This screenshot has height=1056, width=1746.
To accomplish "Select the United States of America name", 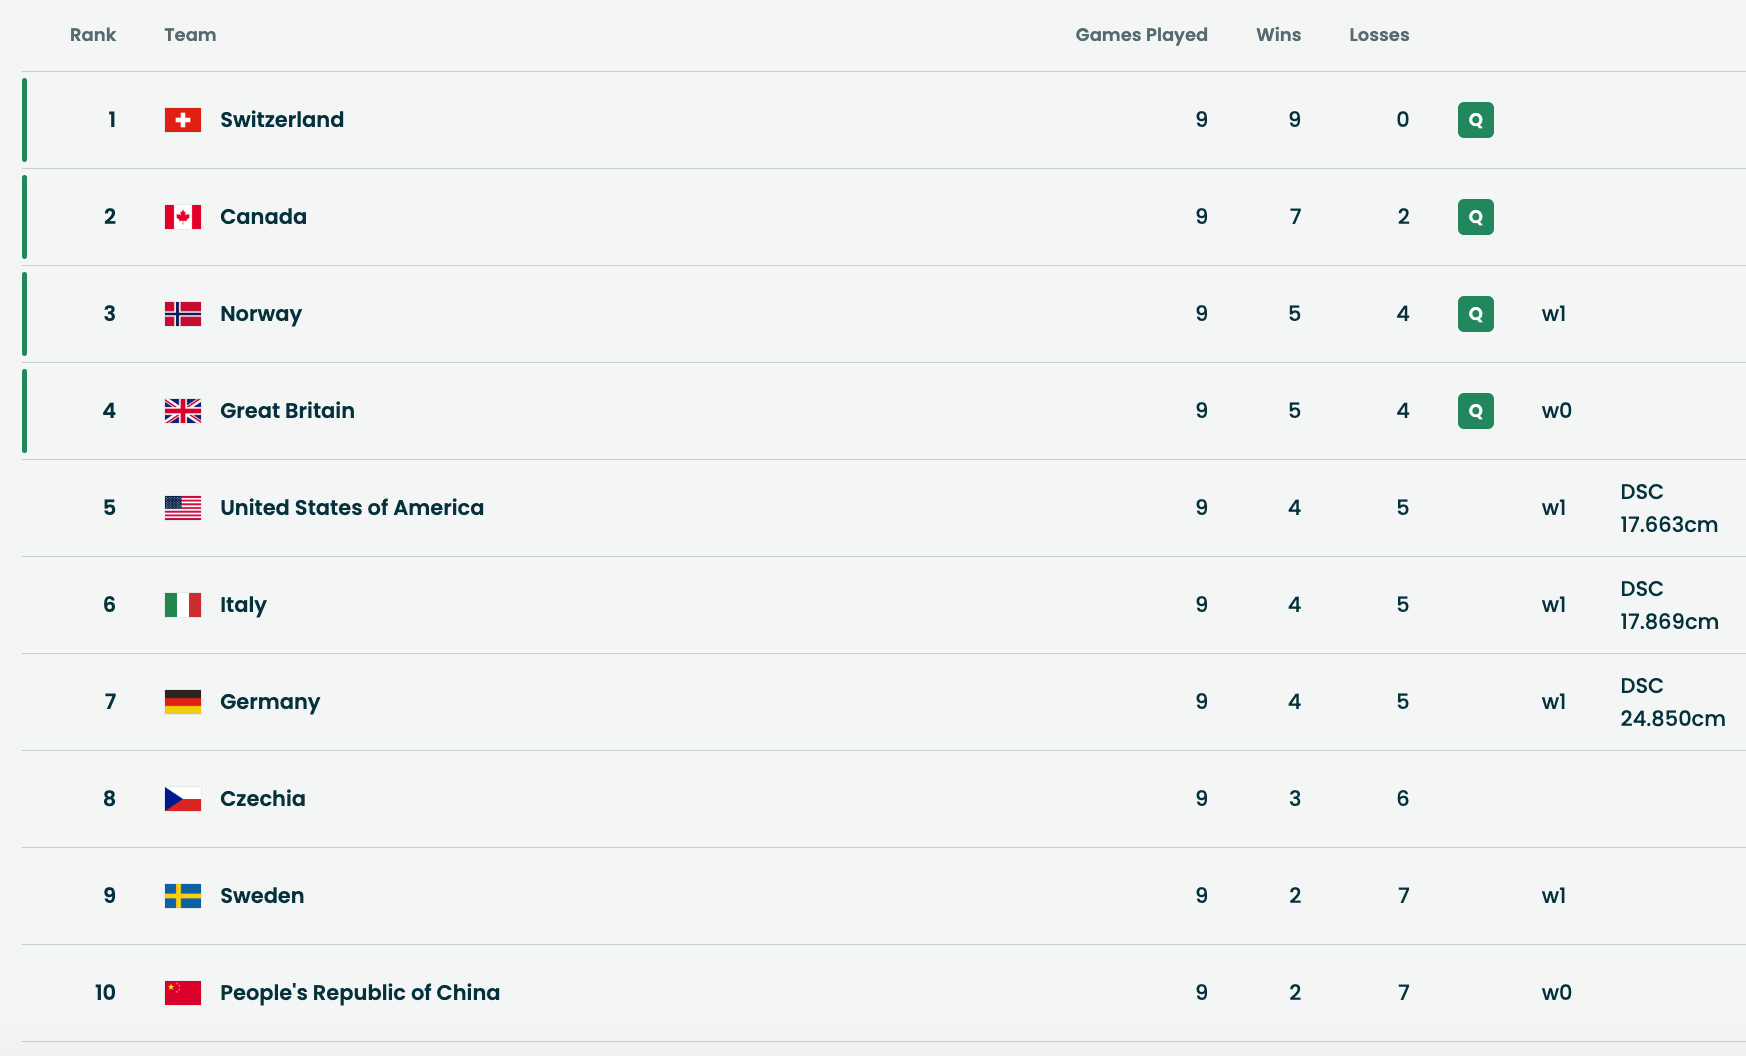I will pyautogui.click(x=351, y=508).
